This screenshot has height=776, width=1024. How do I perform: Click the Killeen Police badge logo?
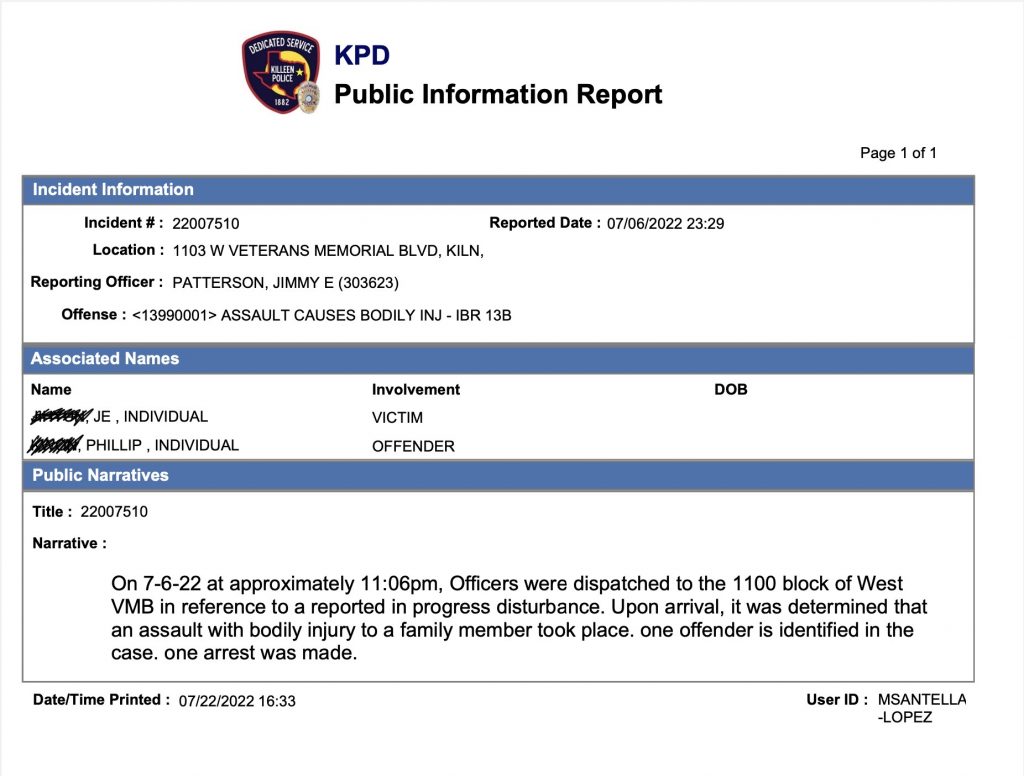(280, 73)
